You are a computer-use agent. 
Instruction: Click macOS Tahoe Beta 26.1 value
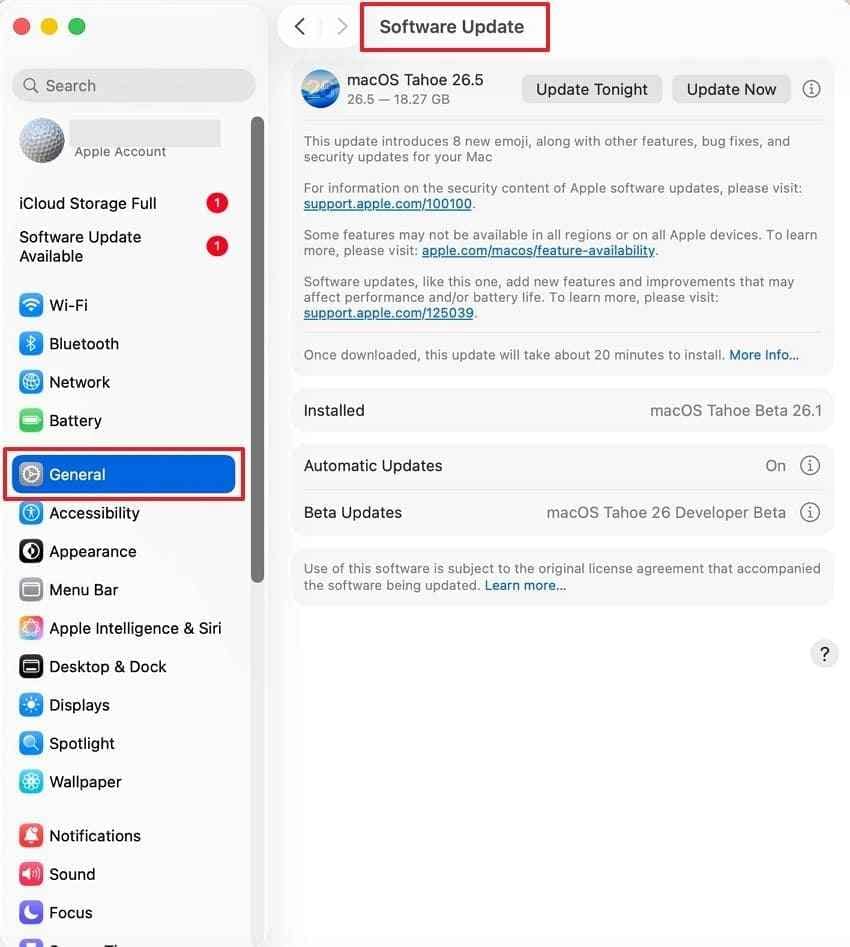(735, 410)
